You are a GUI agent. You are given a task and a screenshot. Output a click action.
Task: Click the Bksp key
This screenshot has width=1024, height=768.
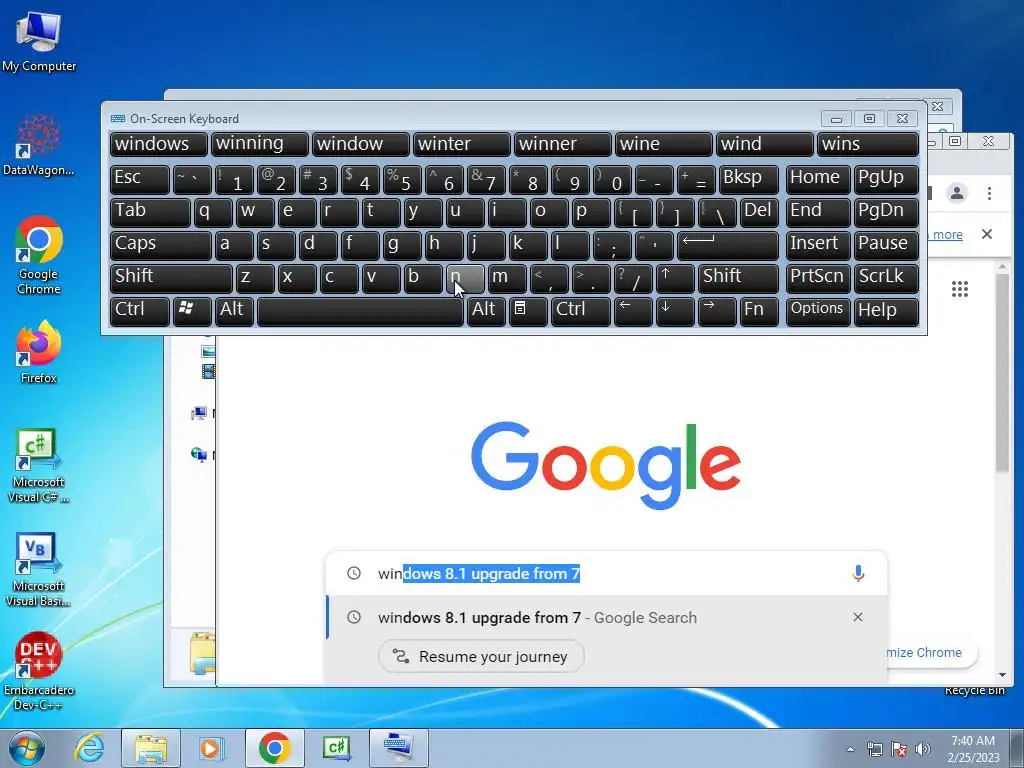[748, 180]
